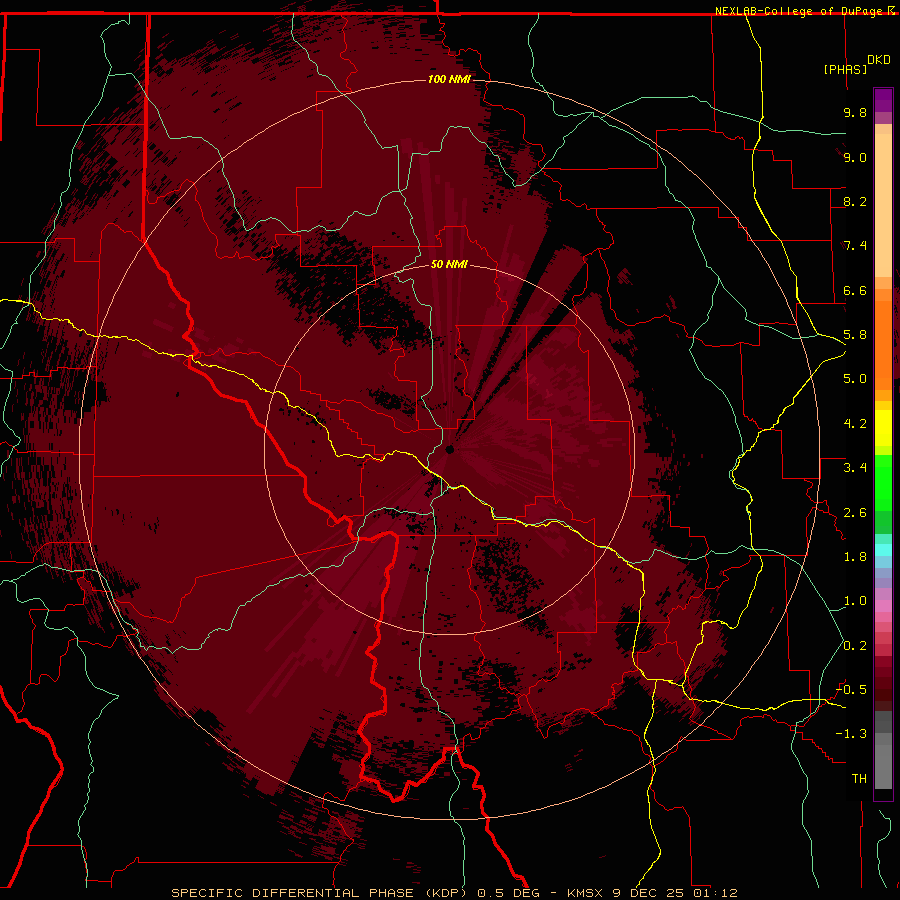Click the TH label on the color scale
This screenshot has height=900, width=900.
click(x=859, y=779)
